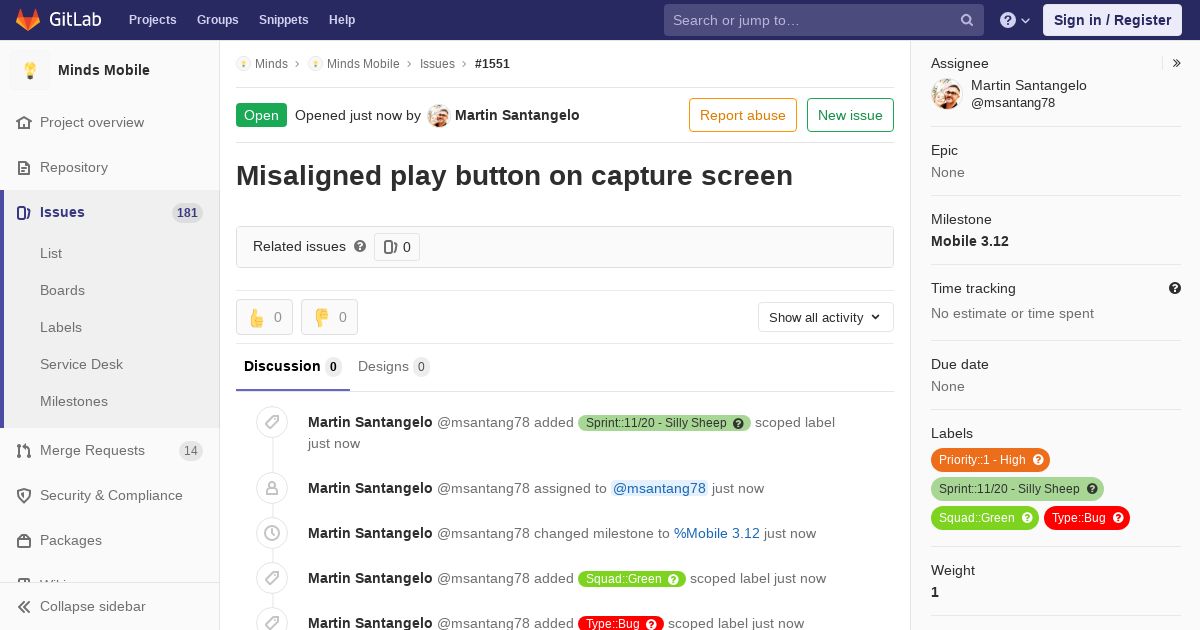This screenshot has height=630, width=1200.
Task: Switch to the Designs tab
Action: [394, 366]
